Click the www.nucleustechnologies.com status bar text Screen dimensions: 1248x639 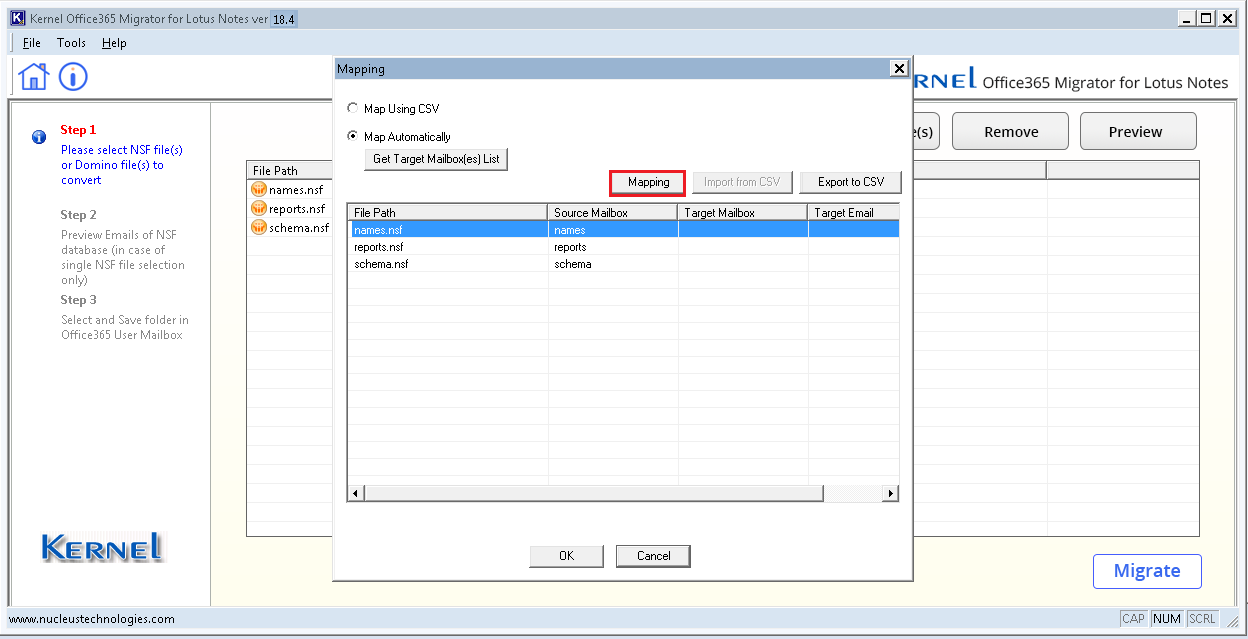pos(92,619)
